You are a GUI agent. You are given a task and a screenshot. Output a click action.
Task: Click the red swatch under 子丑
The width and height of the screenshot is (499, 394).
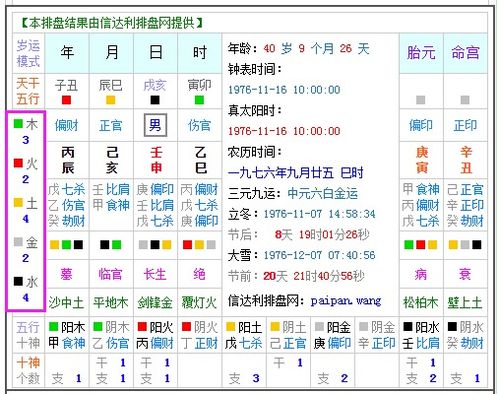pyautogui.click(x=66, y=100)
